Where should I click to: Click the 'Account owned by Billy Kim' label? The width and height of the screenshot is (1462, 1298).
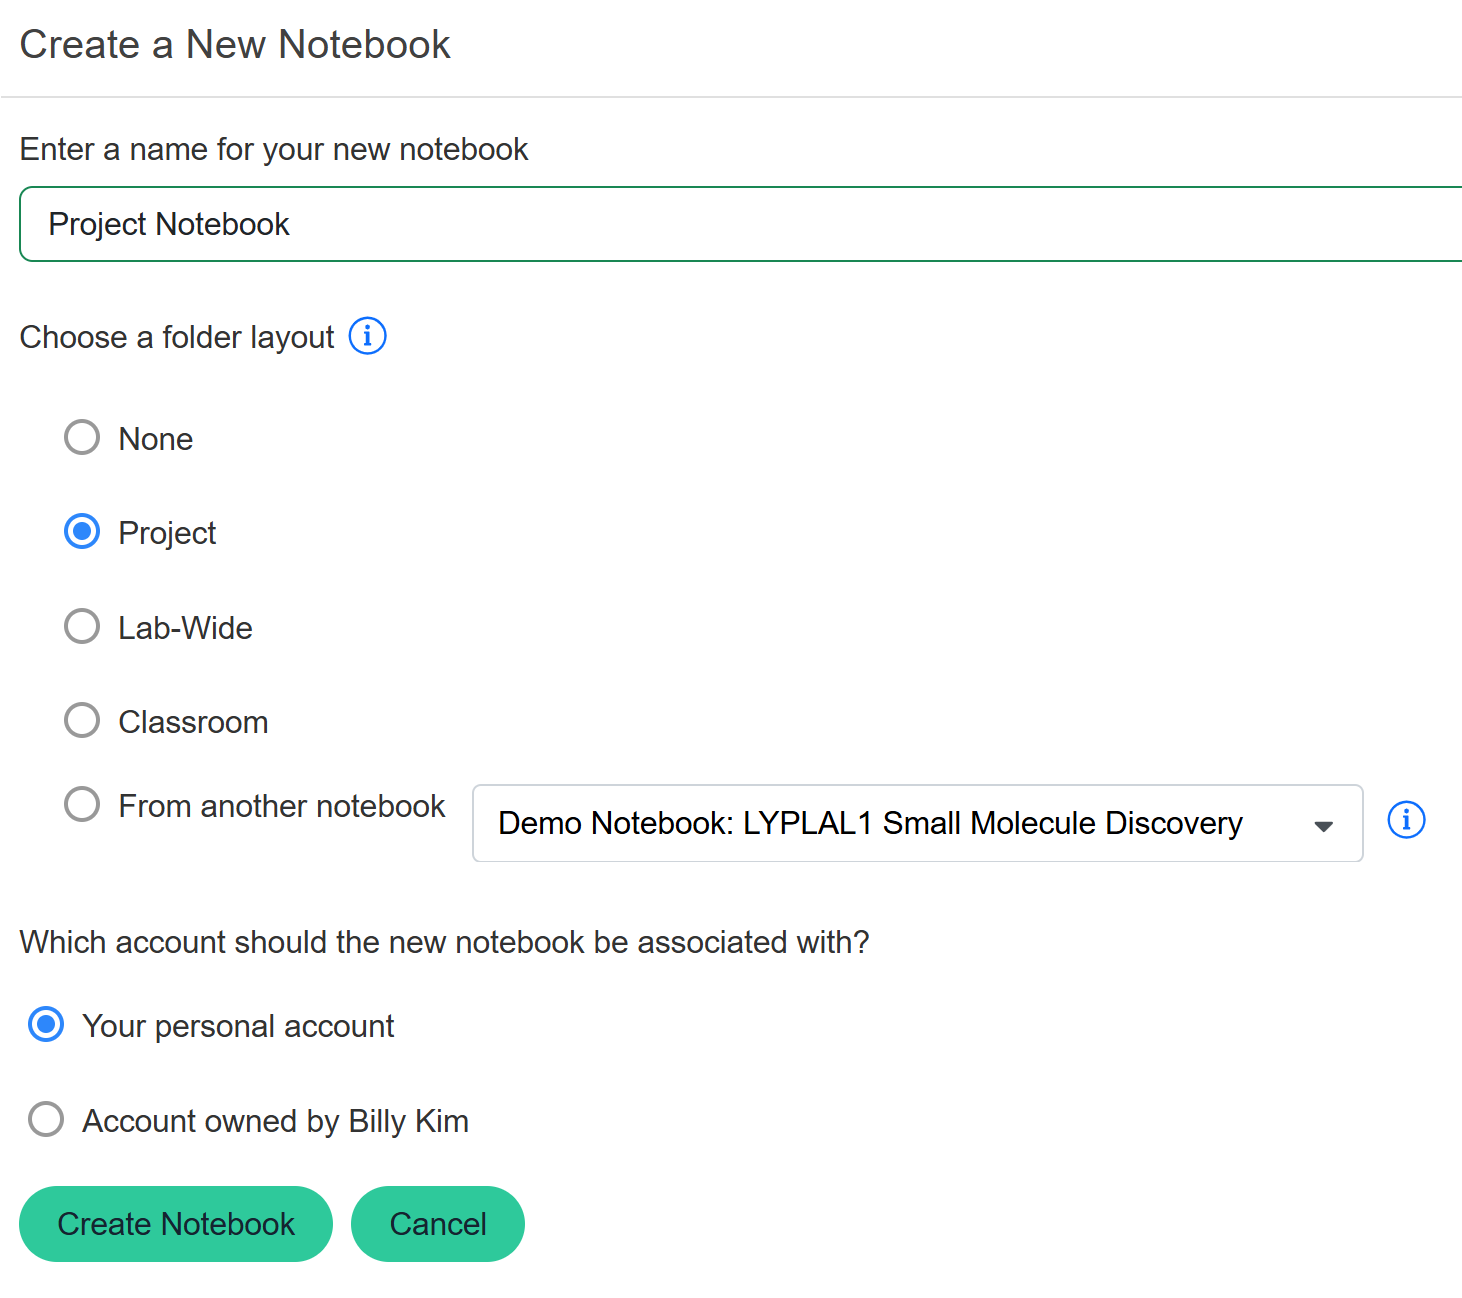coord(275,1121)
